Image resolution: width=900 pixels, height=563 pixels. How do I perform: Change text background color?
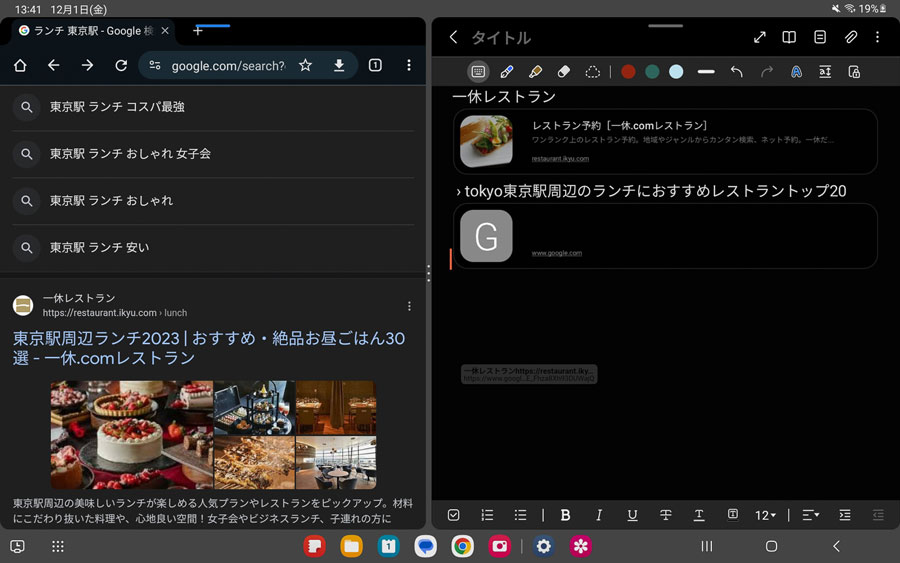[x=732, y=515]
